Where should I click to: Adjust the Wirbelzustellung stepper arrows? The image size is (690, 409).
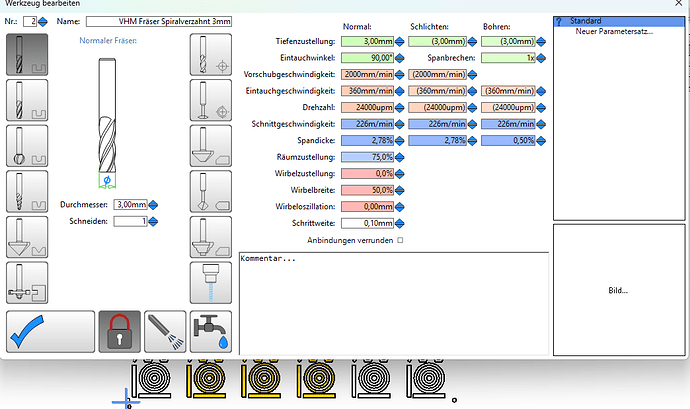pos(400,174)
